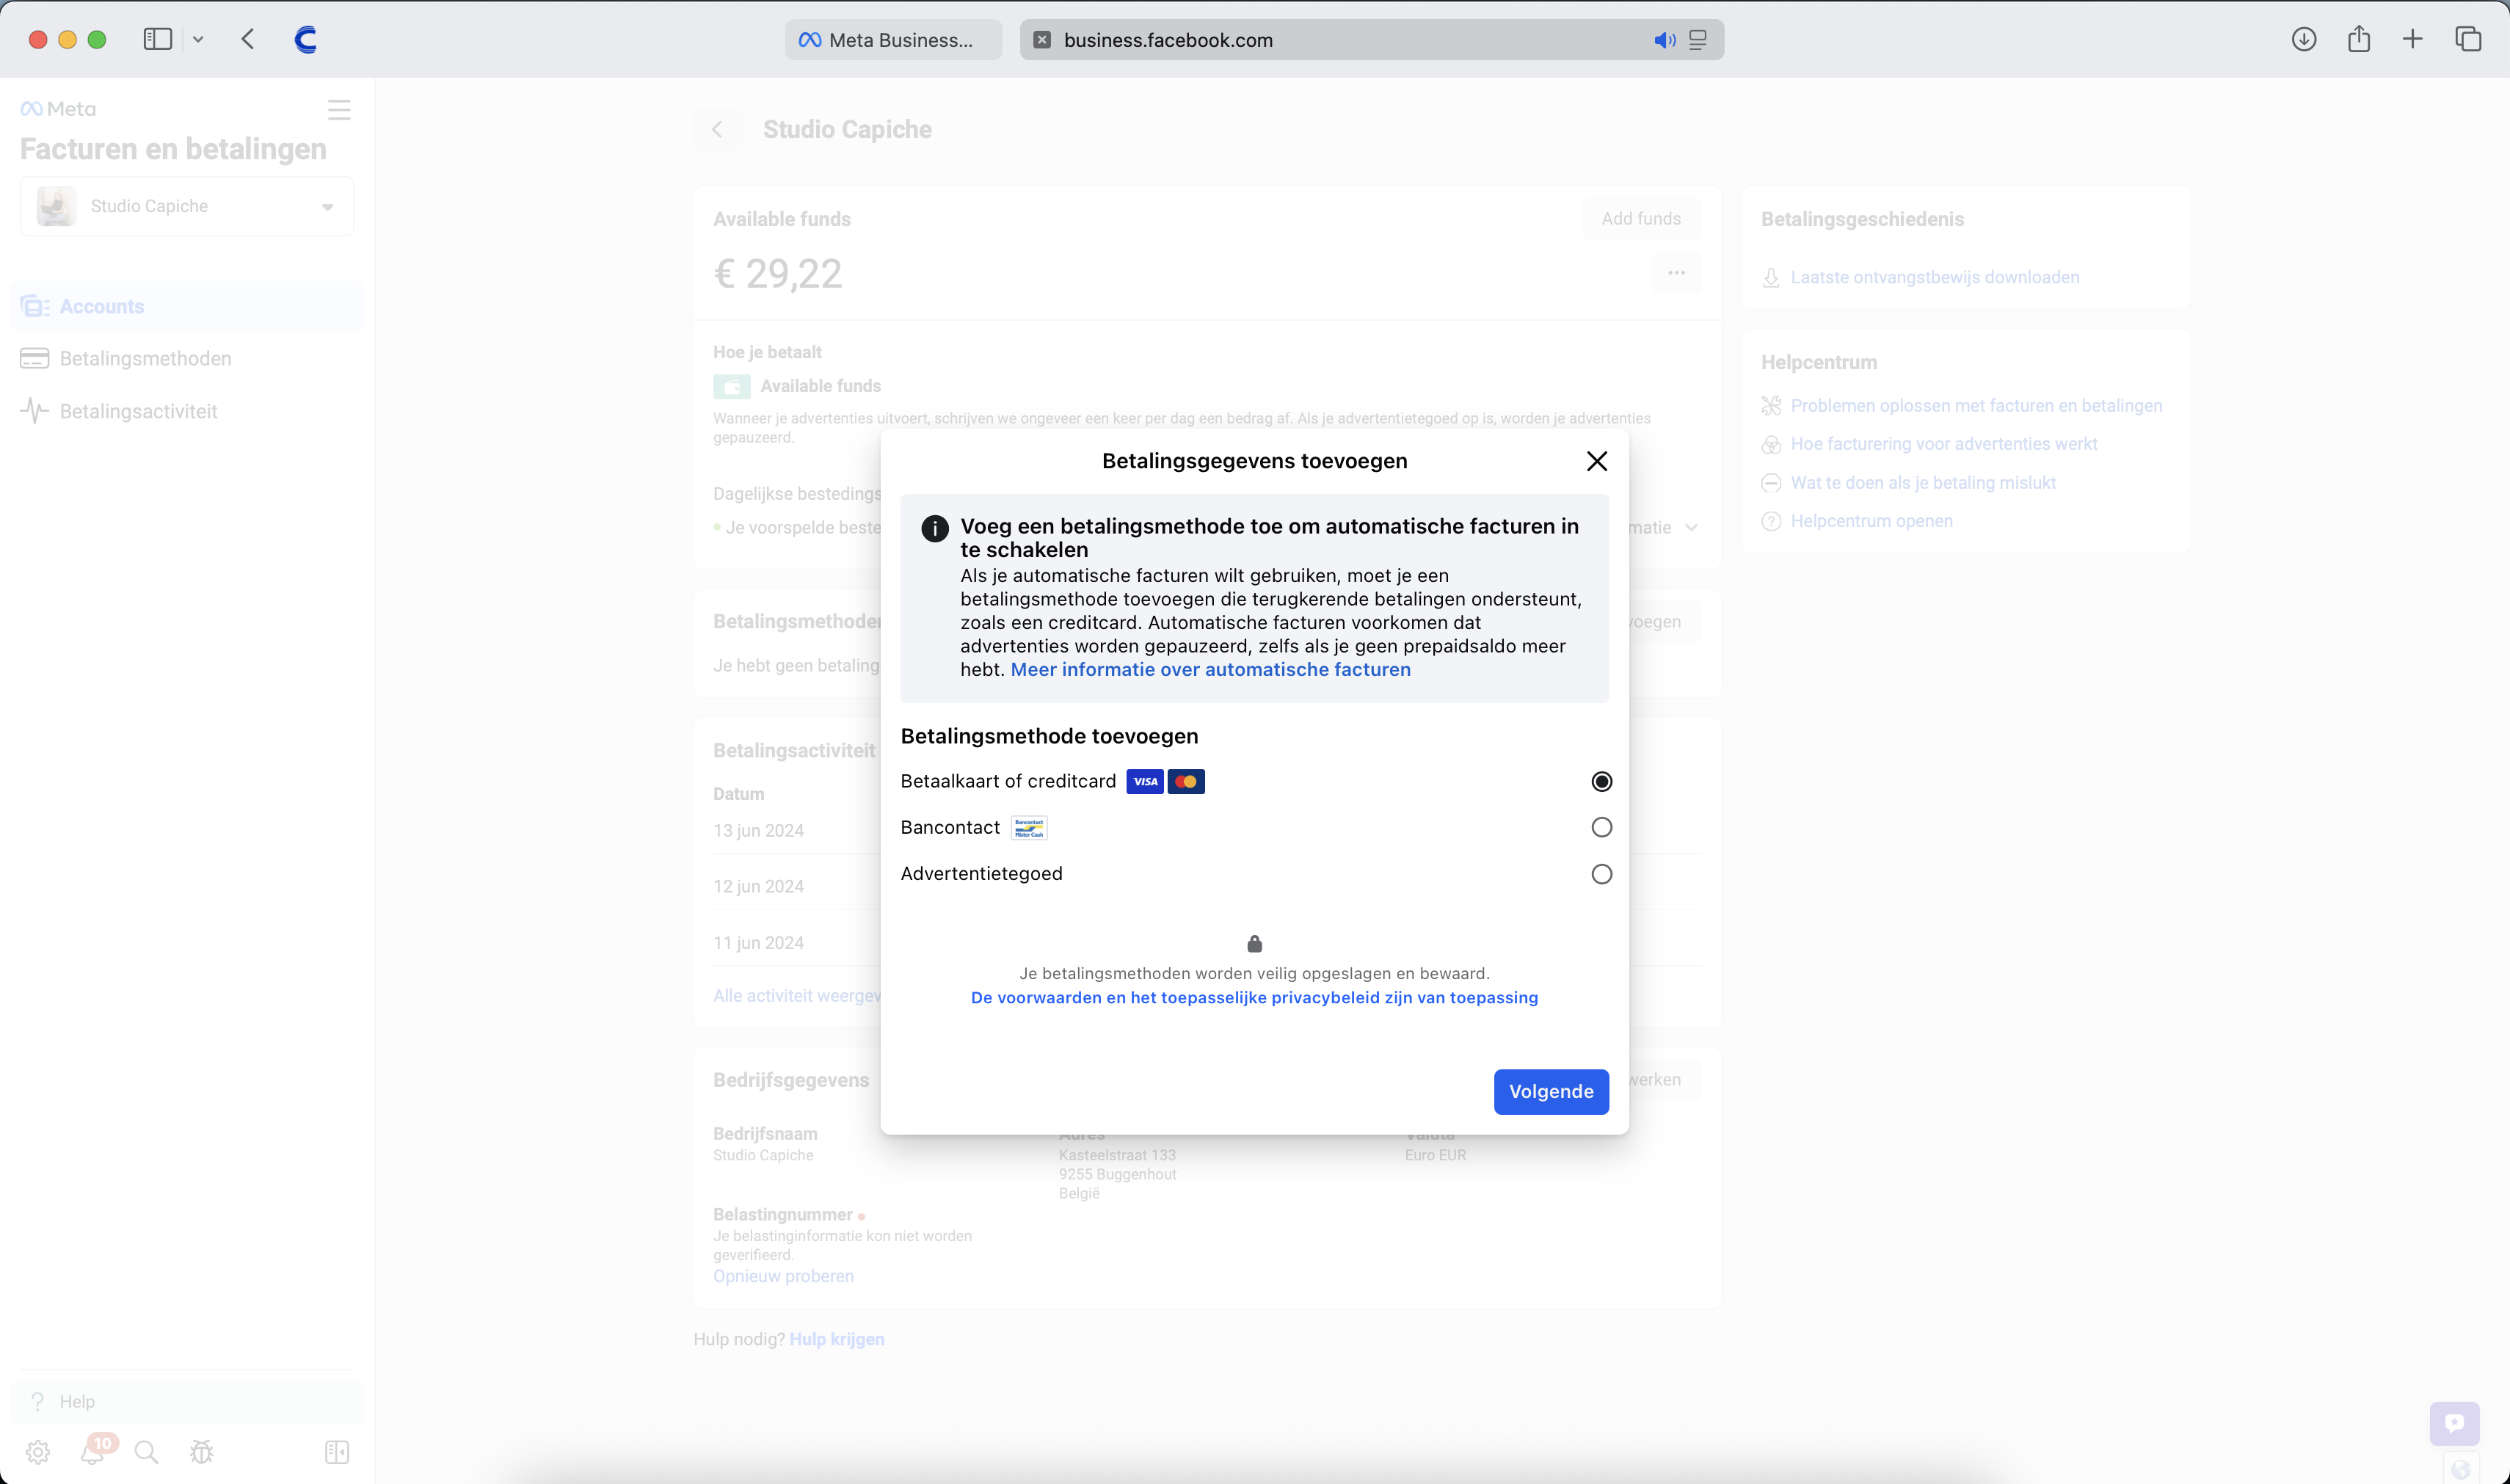
Task: Open Wat te doen als je betaling mislukt
Action: pos(1923,482)
